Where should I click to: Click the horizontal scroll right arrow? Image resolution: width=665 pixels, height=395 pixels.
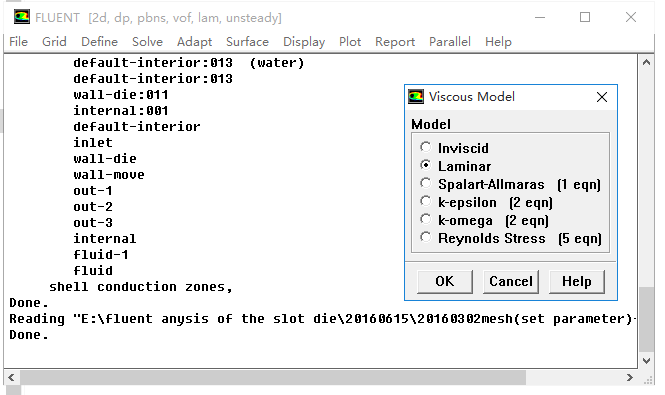pos(630,377)
